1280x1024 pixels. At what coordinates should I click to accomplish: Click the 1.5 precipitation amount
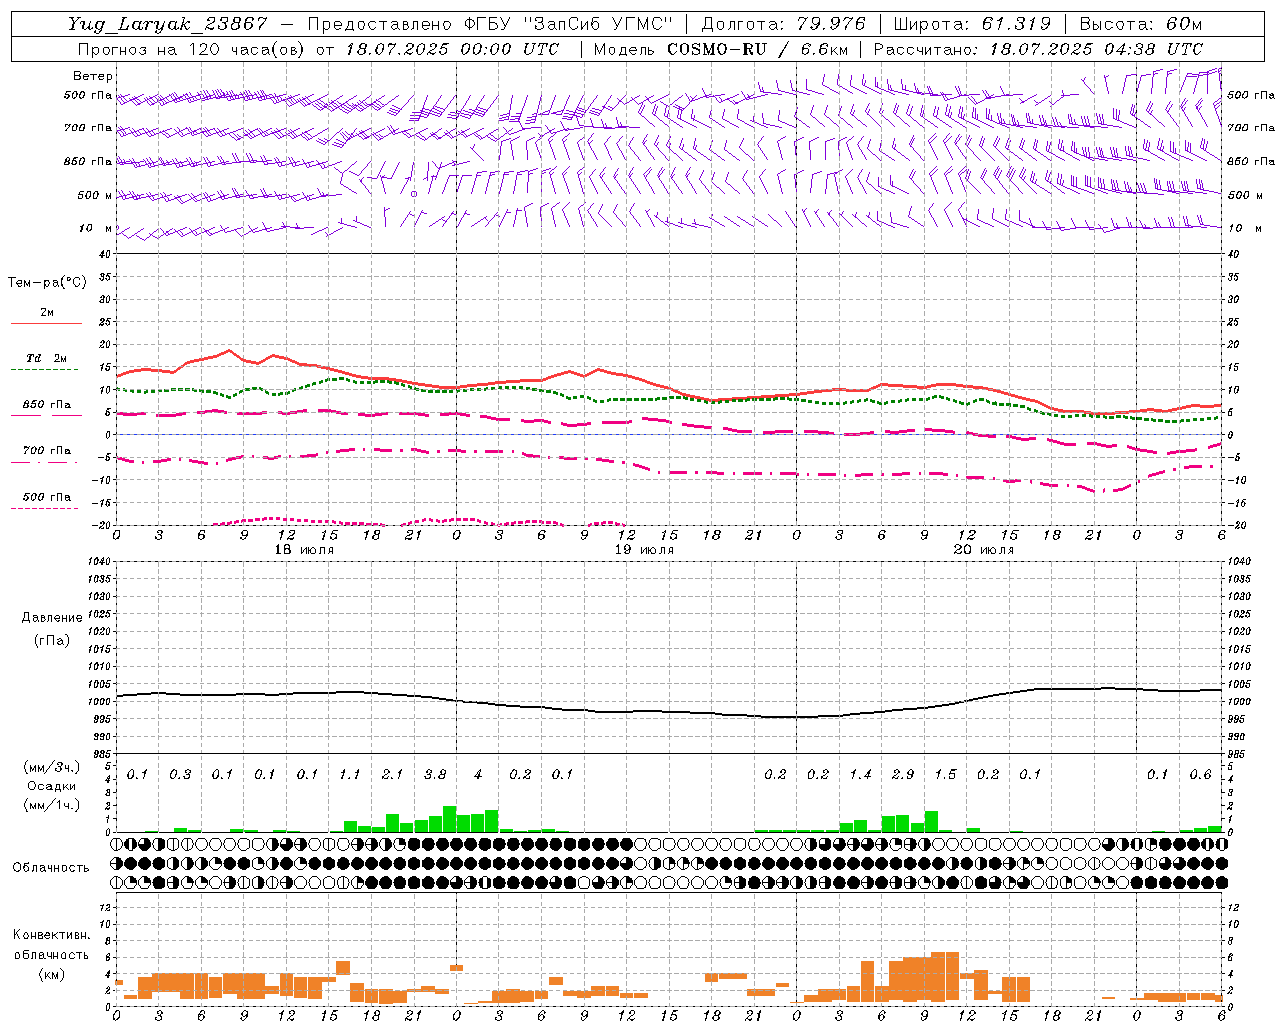(x=945, y=774)
